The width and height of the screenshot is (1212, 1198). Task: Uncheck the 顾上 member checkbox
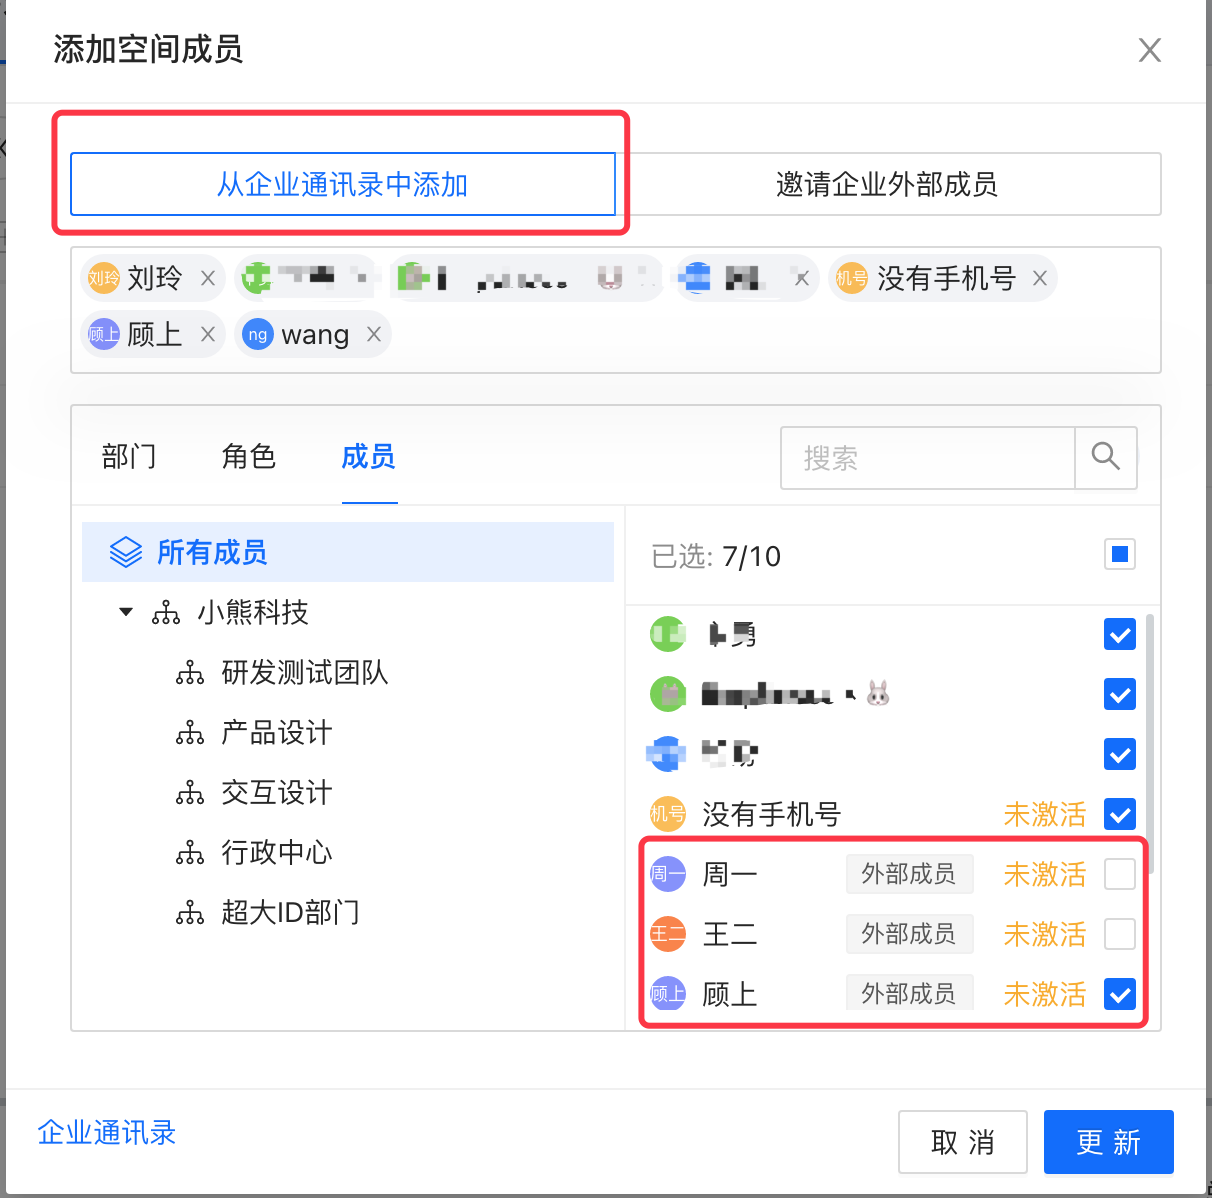1120,994
